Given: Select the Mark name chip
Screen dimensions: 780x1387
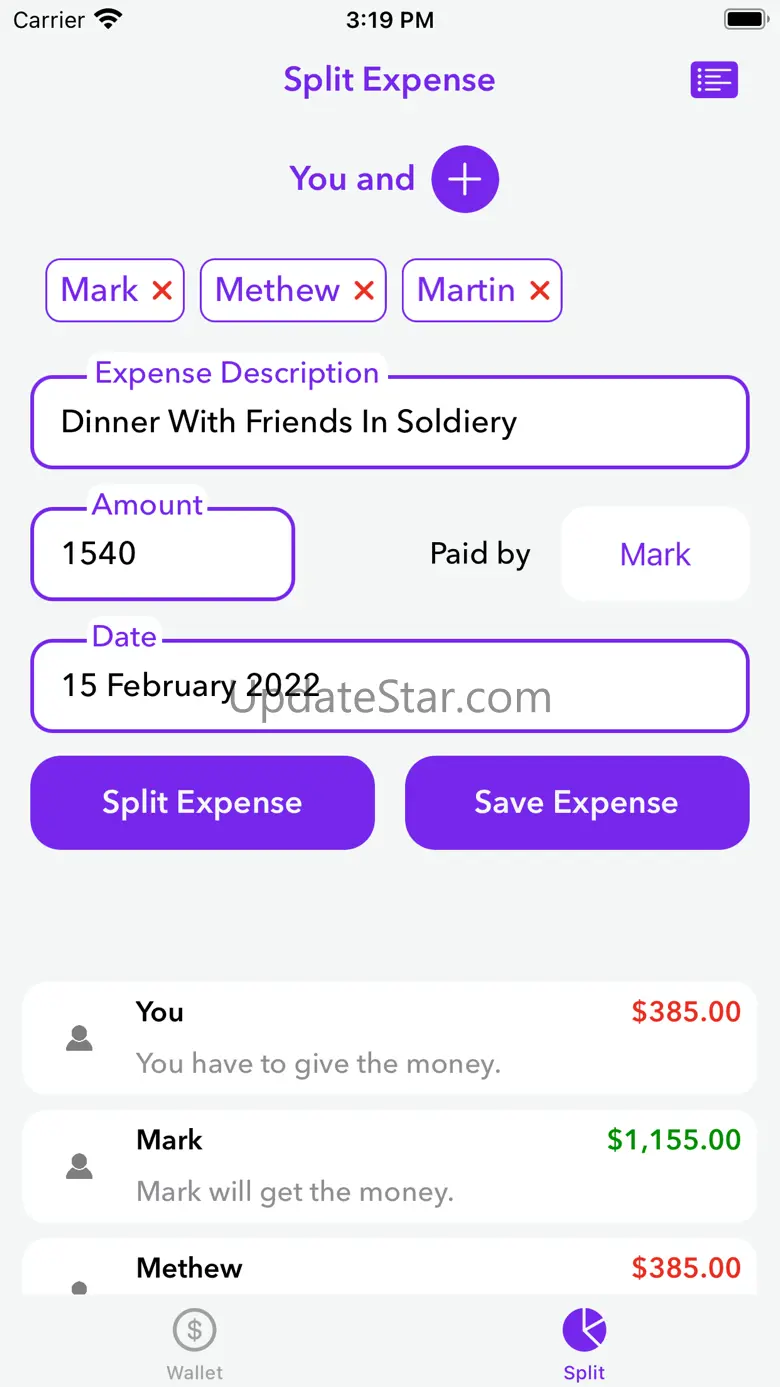Looking at the screenshot, I should coord(99,290).
